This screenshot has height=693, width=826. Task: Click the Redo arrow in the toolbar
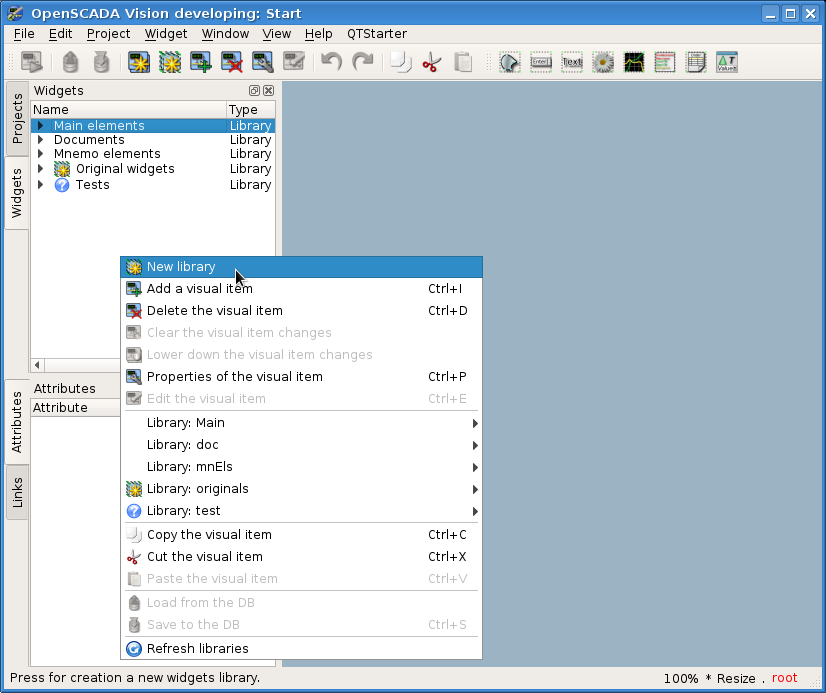[x=363, y=62]
